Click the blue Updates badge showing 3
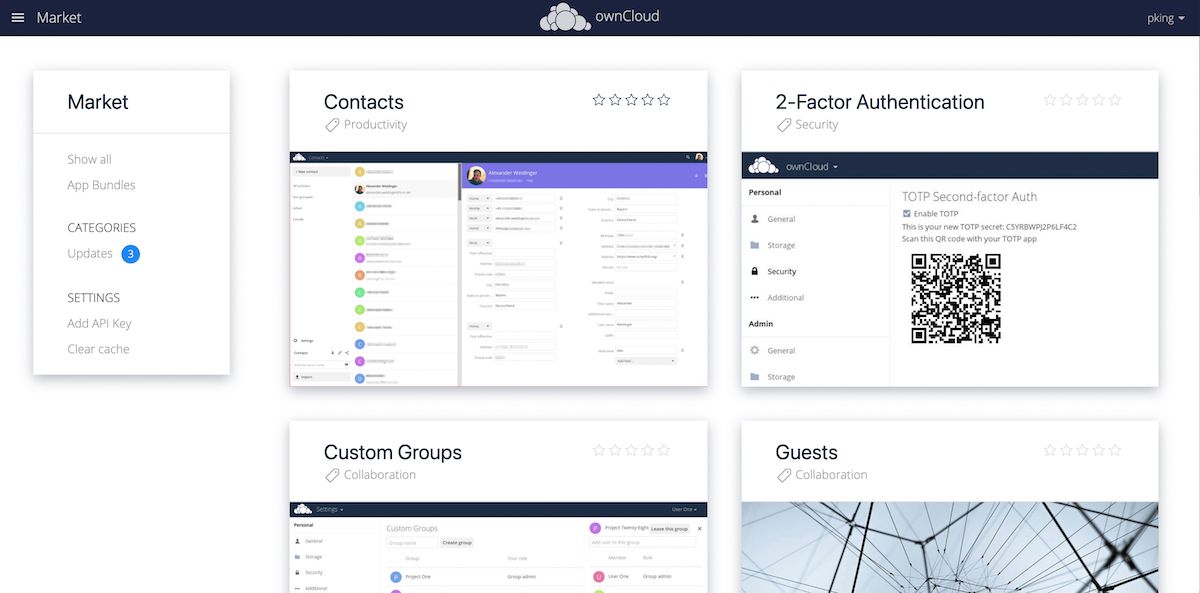This screenshot has height=593, width=1200. [130, 253]
